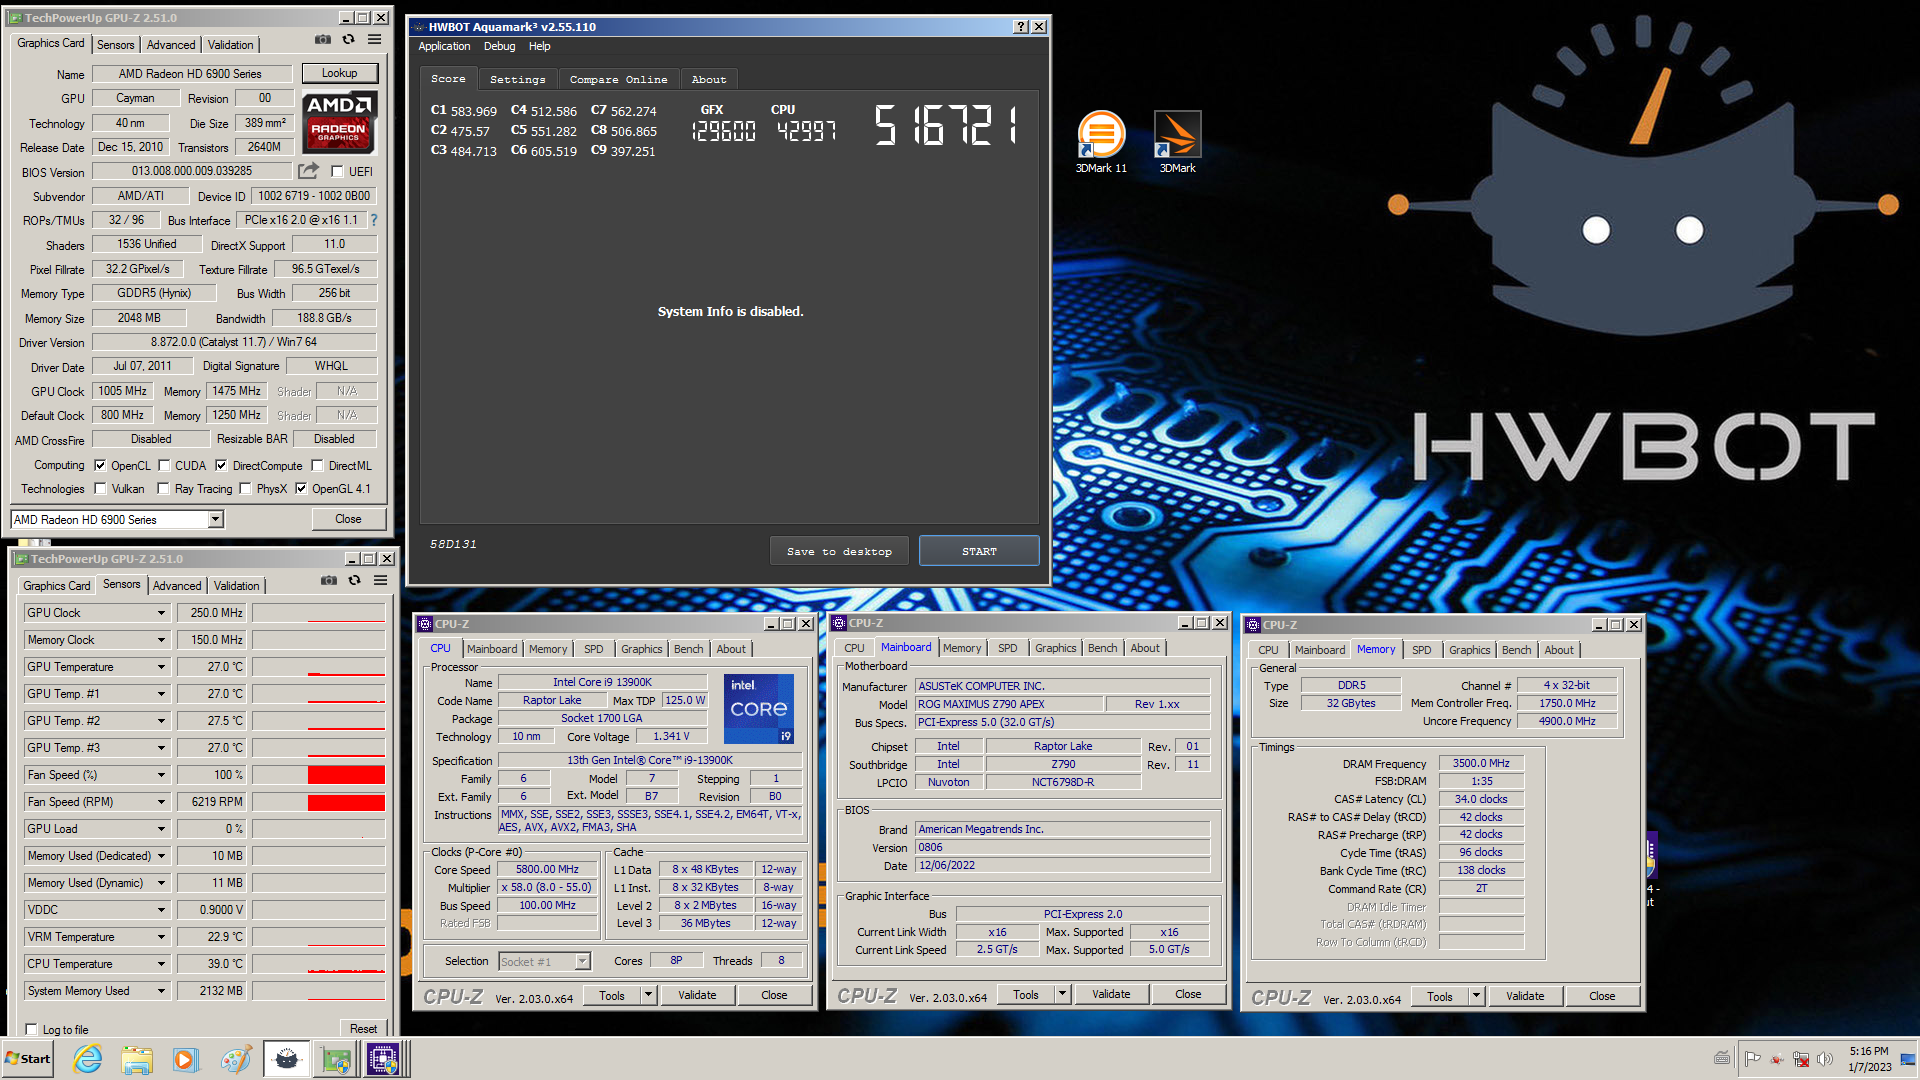Expand the GPU Clock sensor dropdown

(x=161, y=613)
